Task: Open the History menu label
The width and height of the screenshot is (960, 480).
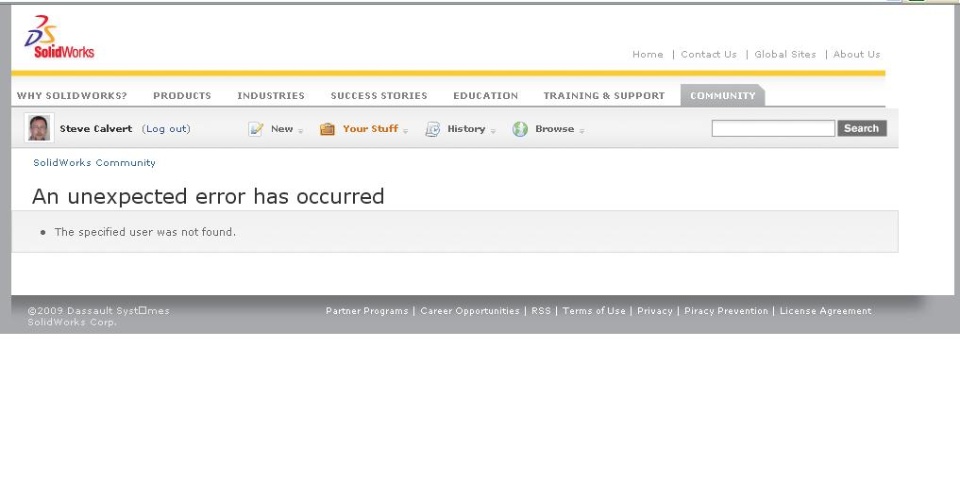Action: coord(466,129)
